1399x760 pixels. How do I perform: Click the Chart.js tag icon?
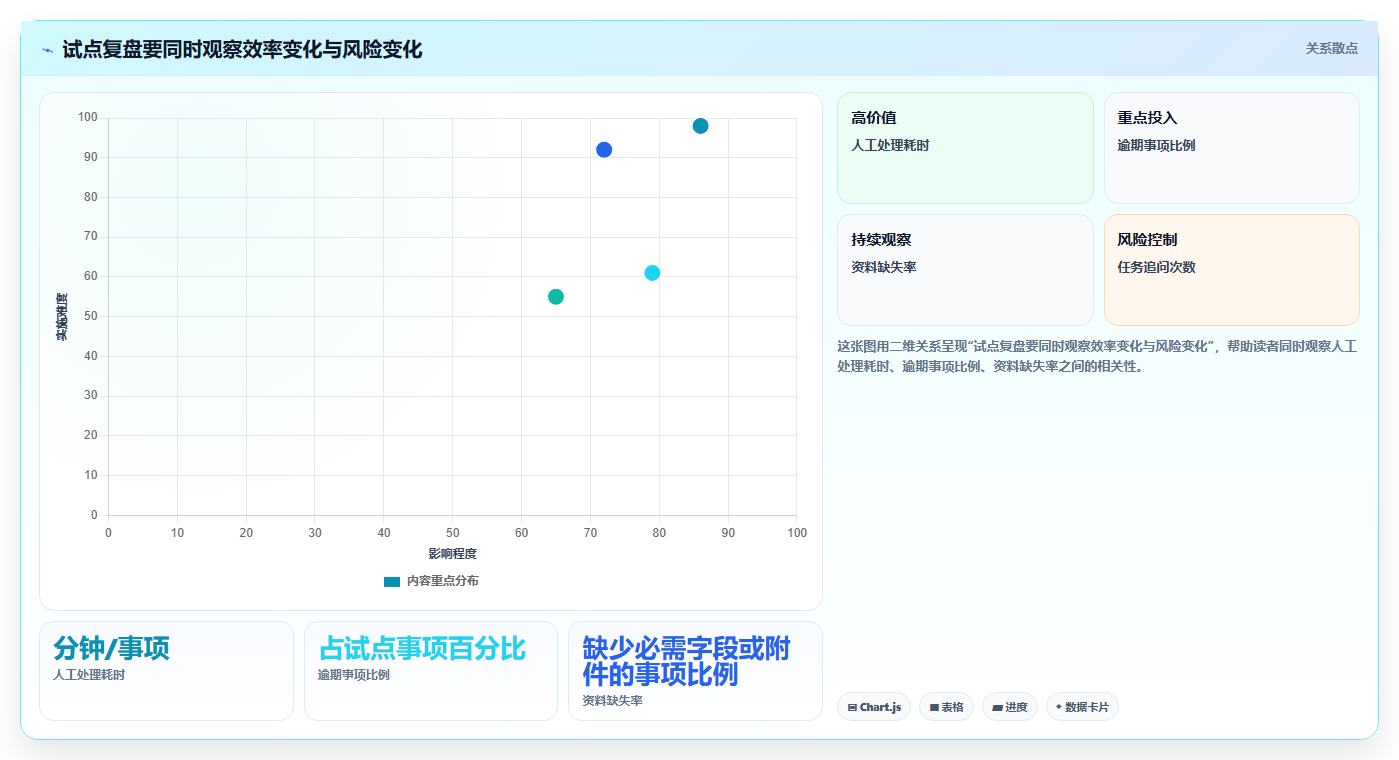pos(852,707)
